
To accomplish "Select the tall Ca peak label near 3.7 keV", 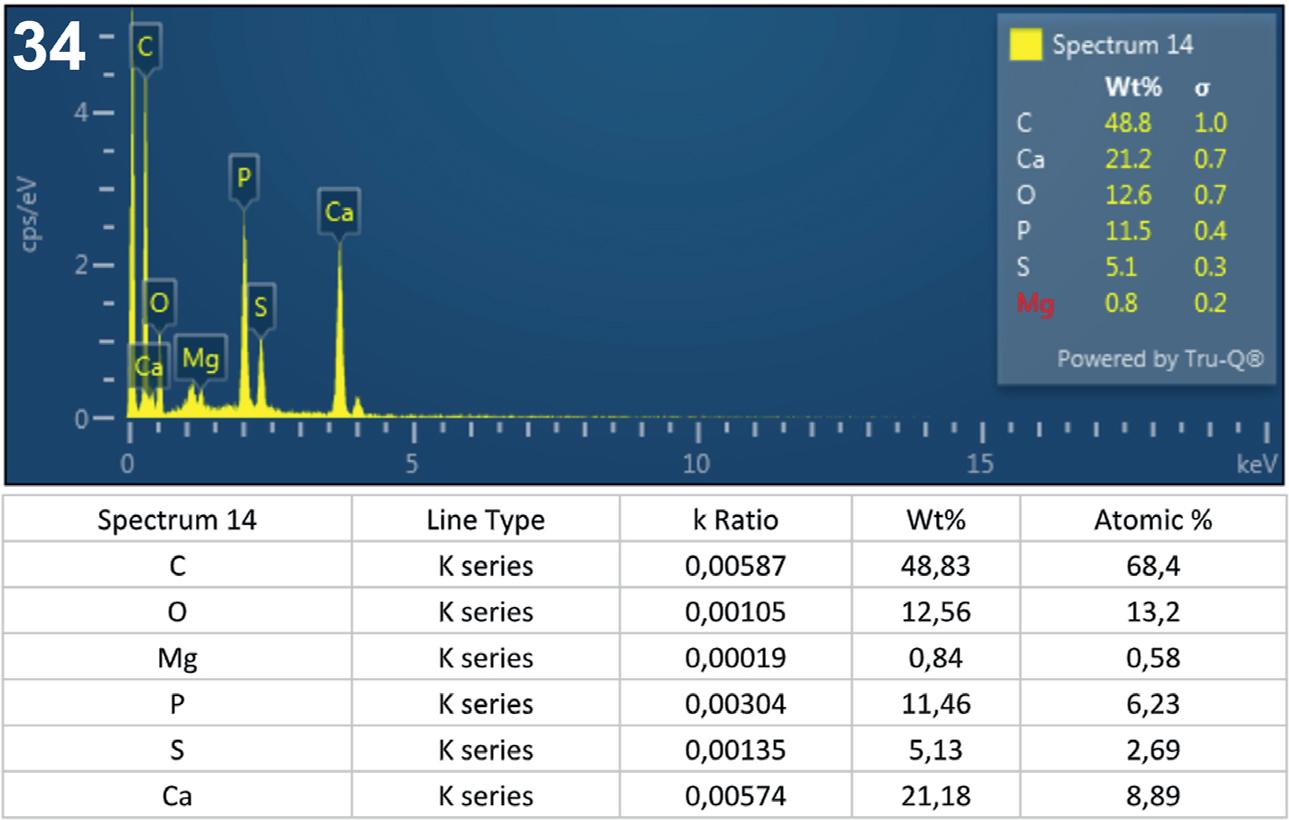I will click(339, 213).
